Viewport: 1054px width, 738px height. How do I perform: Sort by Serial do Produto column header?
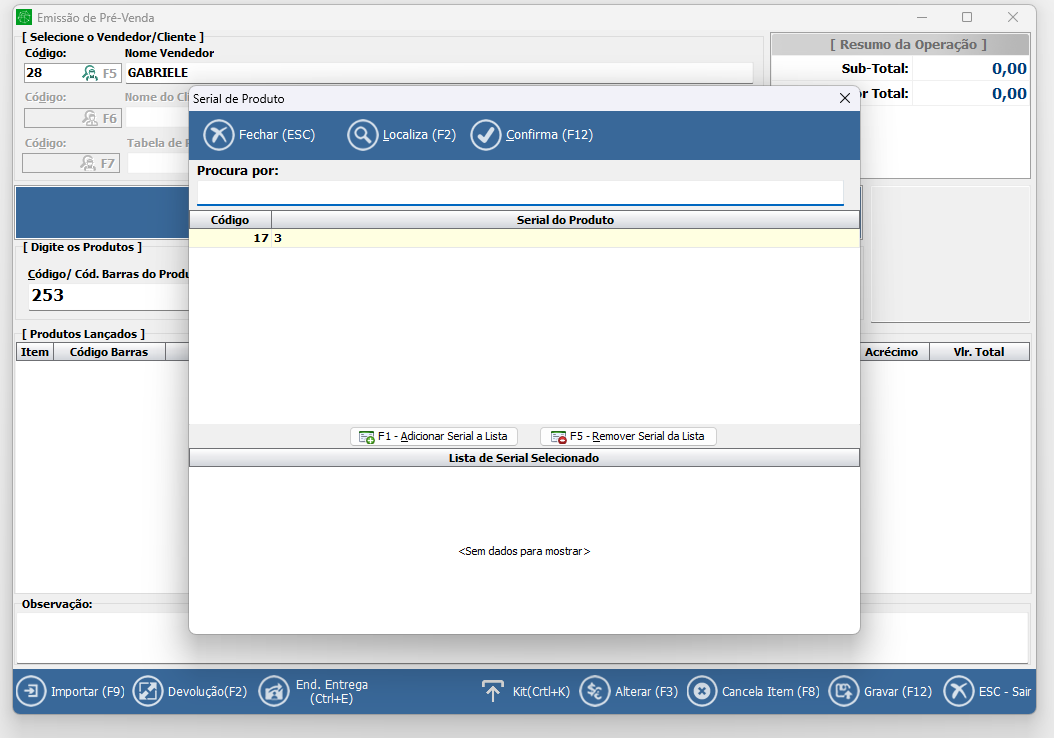point(565,220)
